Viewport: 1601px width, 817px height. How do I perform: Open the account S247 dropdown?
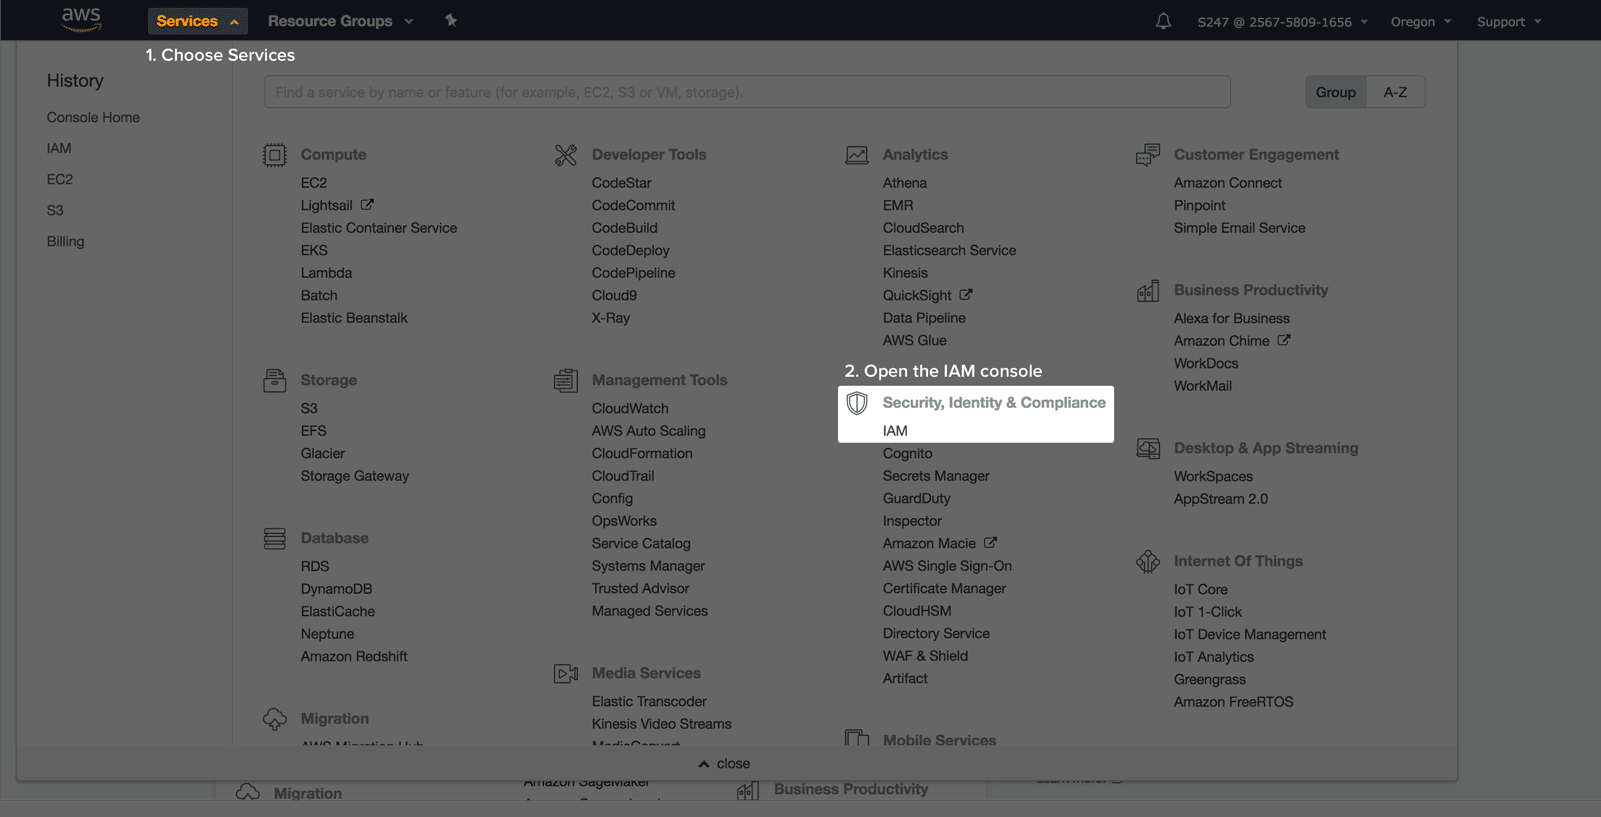coord(1283,22)
